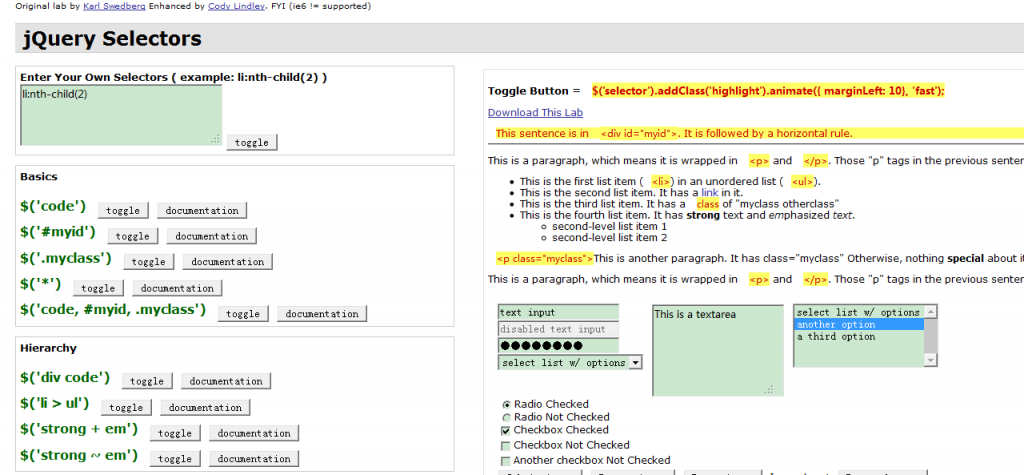Select 'select list w/ options' in listbox
Viewport: 1024px width, 475px height.
point(859,312)
